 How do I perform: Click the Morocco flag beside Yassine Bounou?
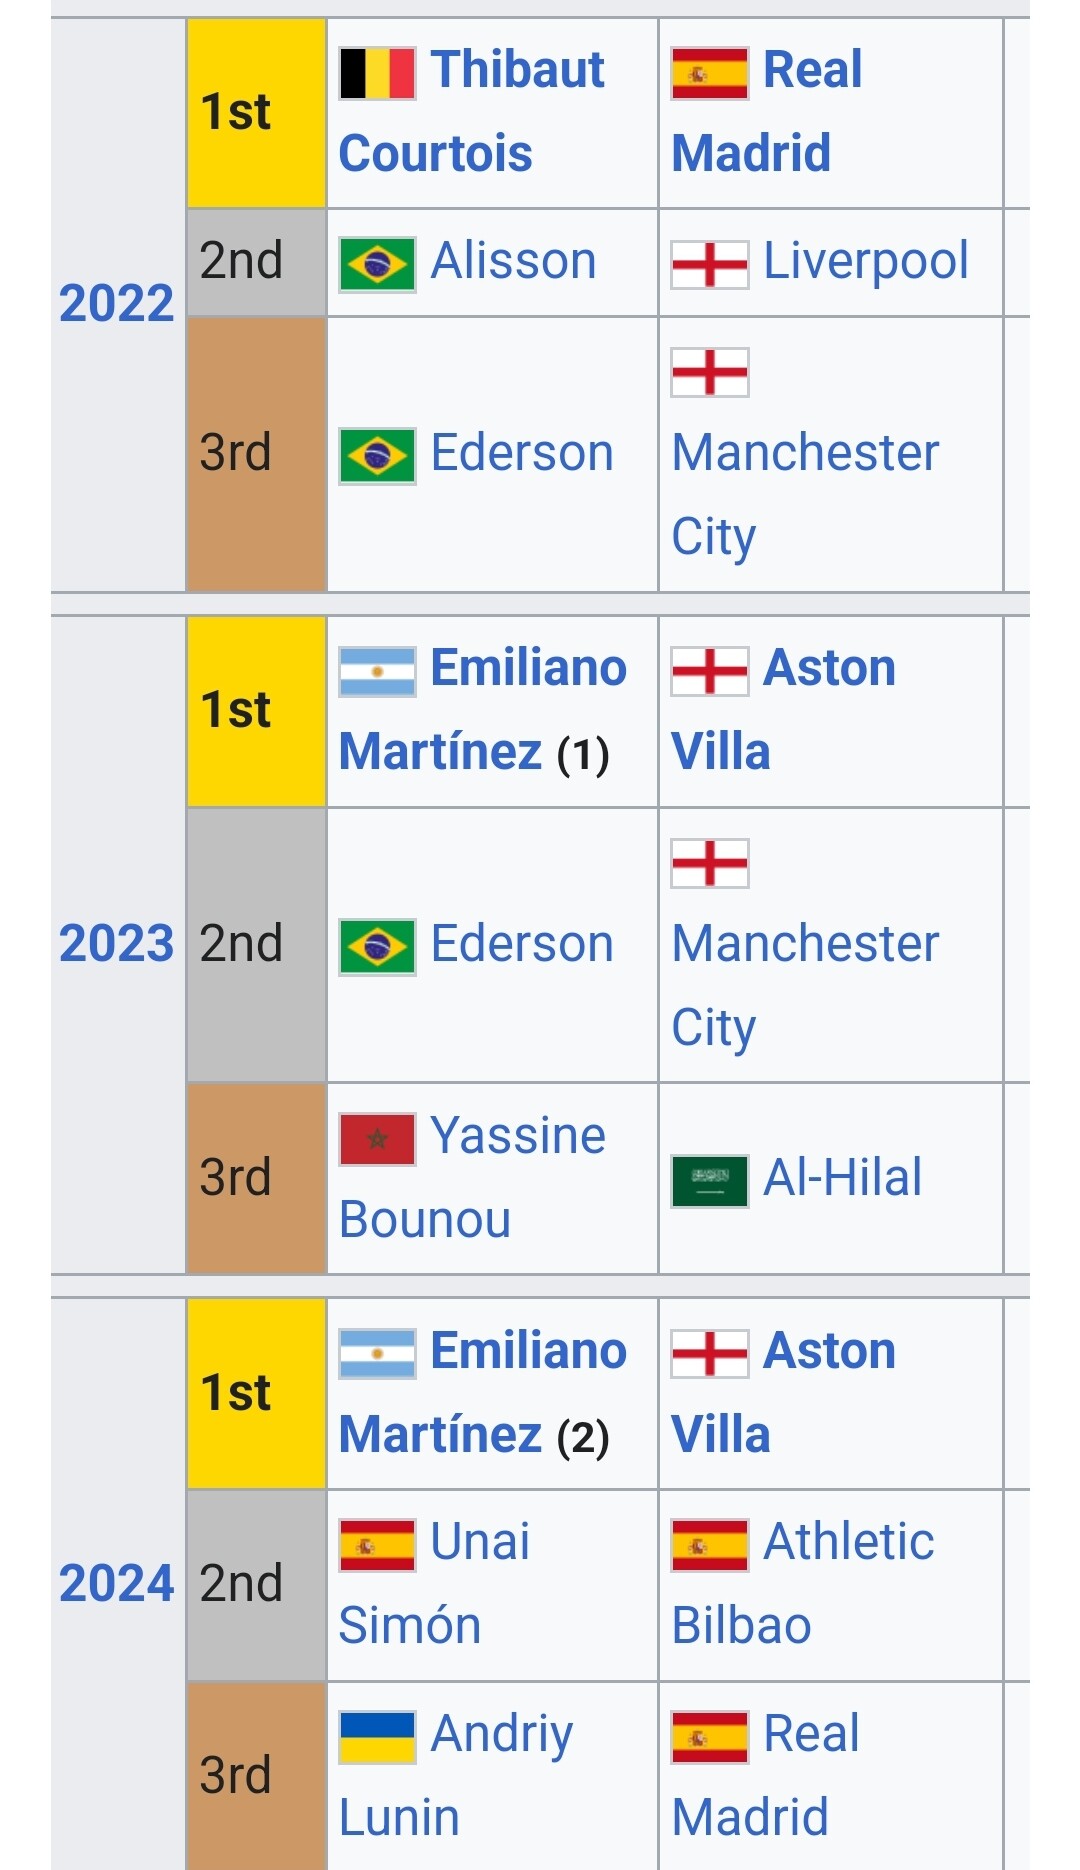377,1139
